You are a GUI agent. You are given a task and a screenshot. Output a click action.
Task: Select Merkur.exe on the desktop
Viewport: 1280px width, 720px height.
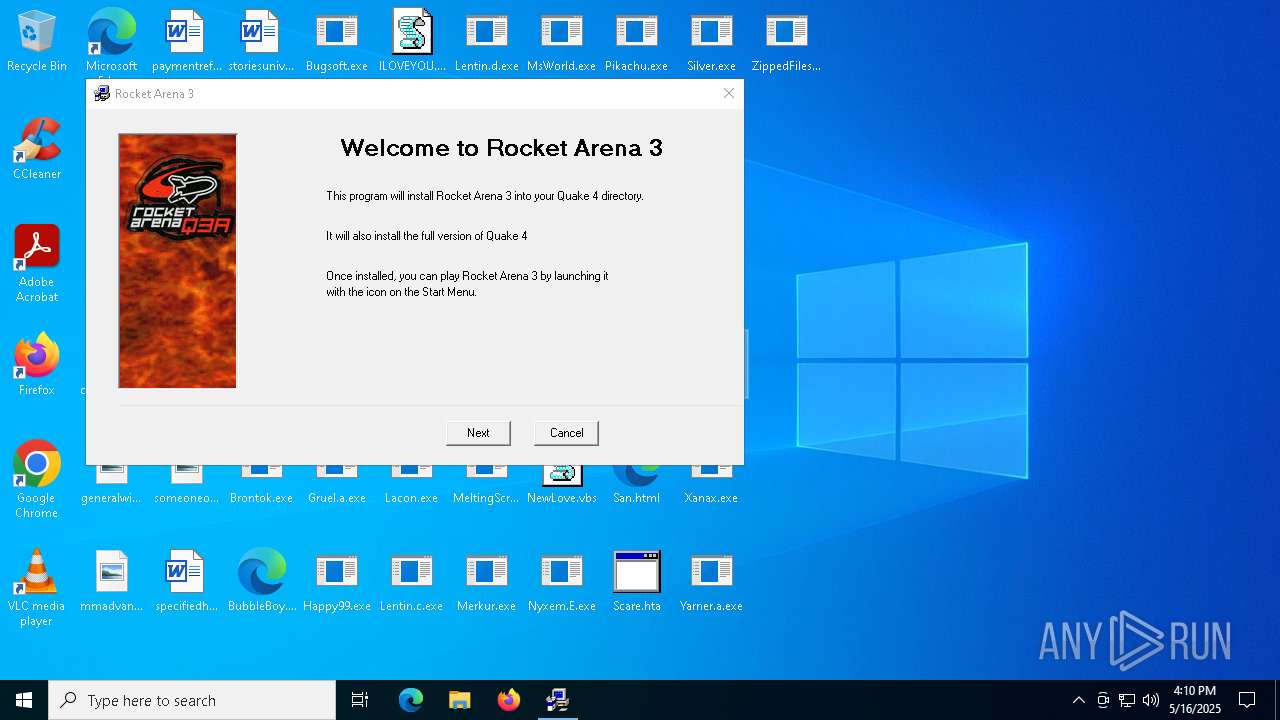pyautogui.click(x=487, y=582)
